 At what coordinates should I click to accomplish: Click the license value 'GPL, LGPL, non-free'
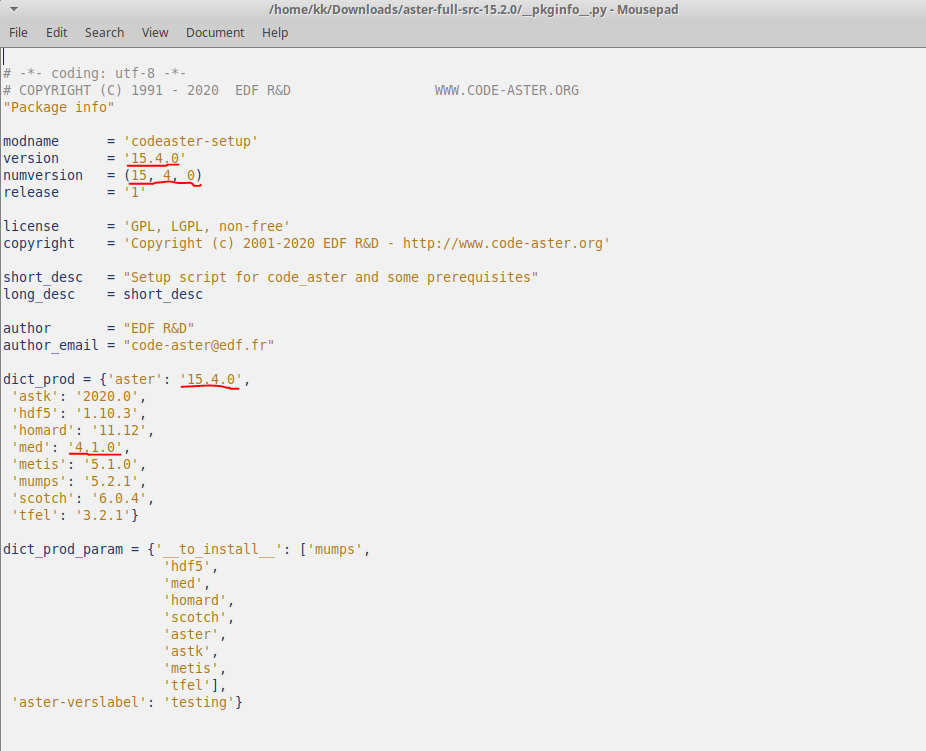[x=207, y=226]
